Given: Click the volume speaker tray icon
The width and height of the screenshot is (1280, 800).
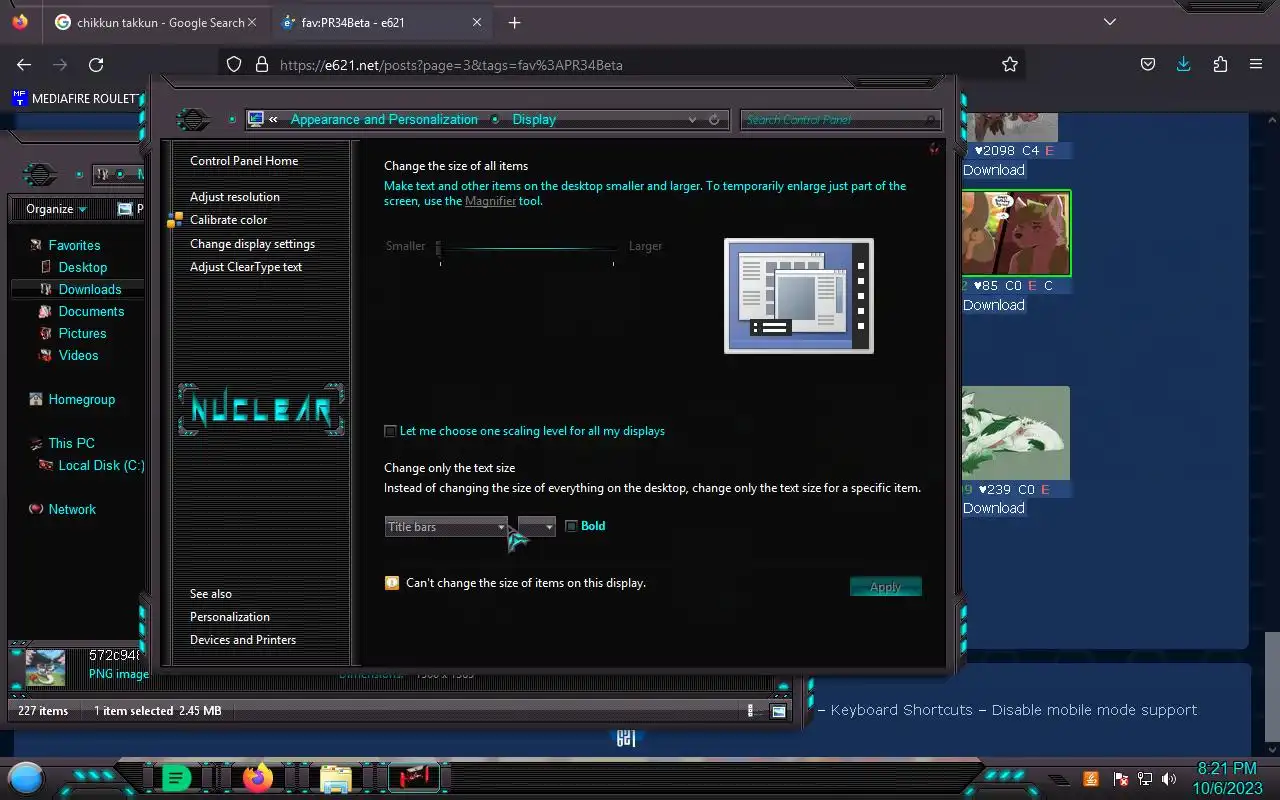Looking at the screenshot, I should 1169,779.
